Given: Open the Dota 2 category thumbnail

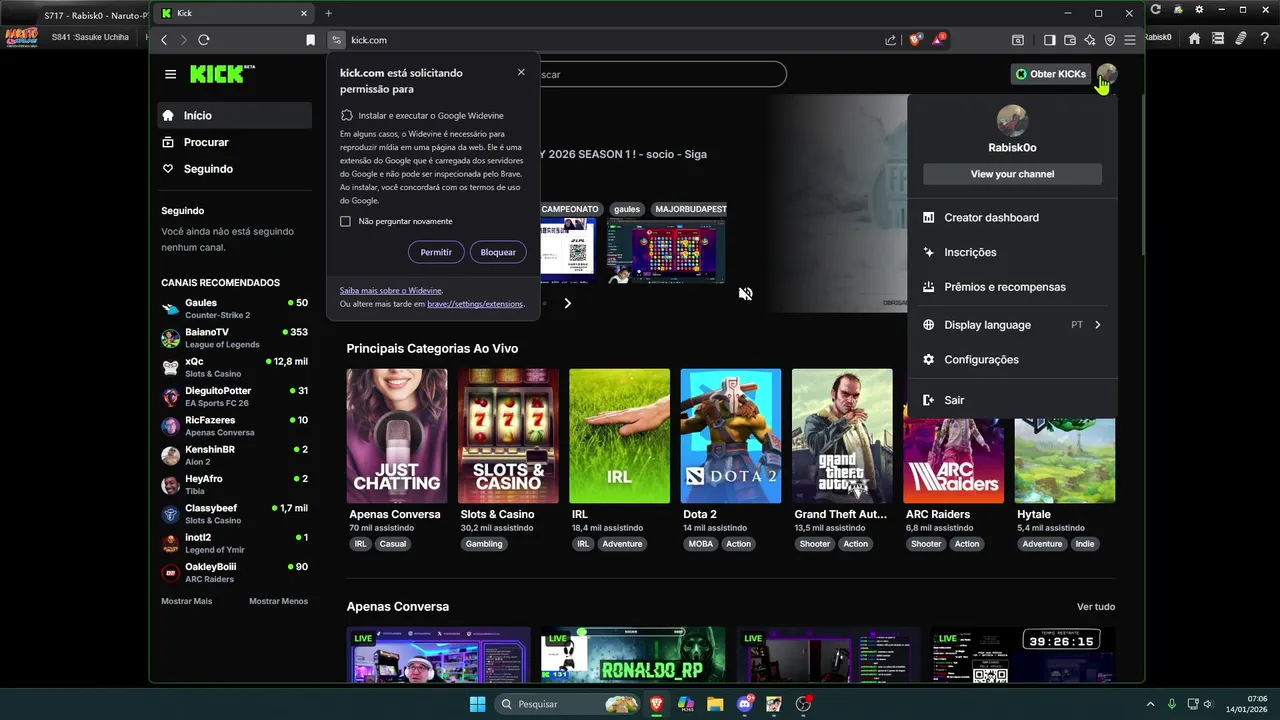Looking at the screenshot, I should coord(731,436).
